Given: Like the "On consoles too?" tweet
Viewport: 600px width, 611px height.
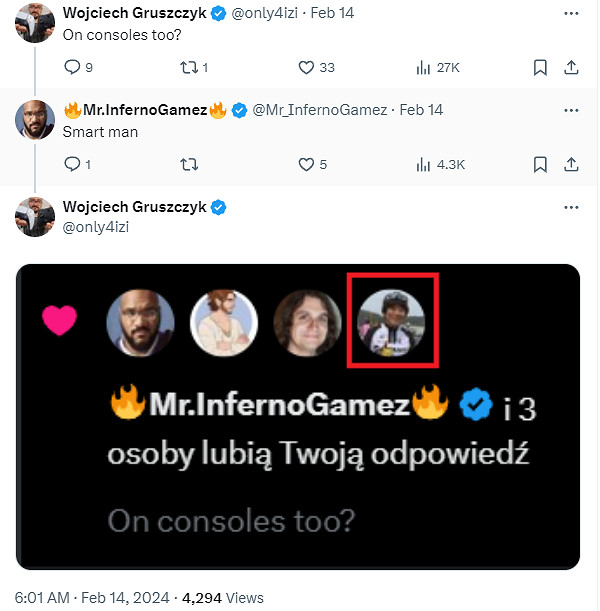Looking at the screenshot, I should tap(307, 67).
